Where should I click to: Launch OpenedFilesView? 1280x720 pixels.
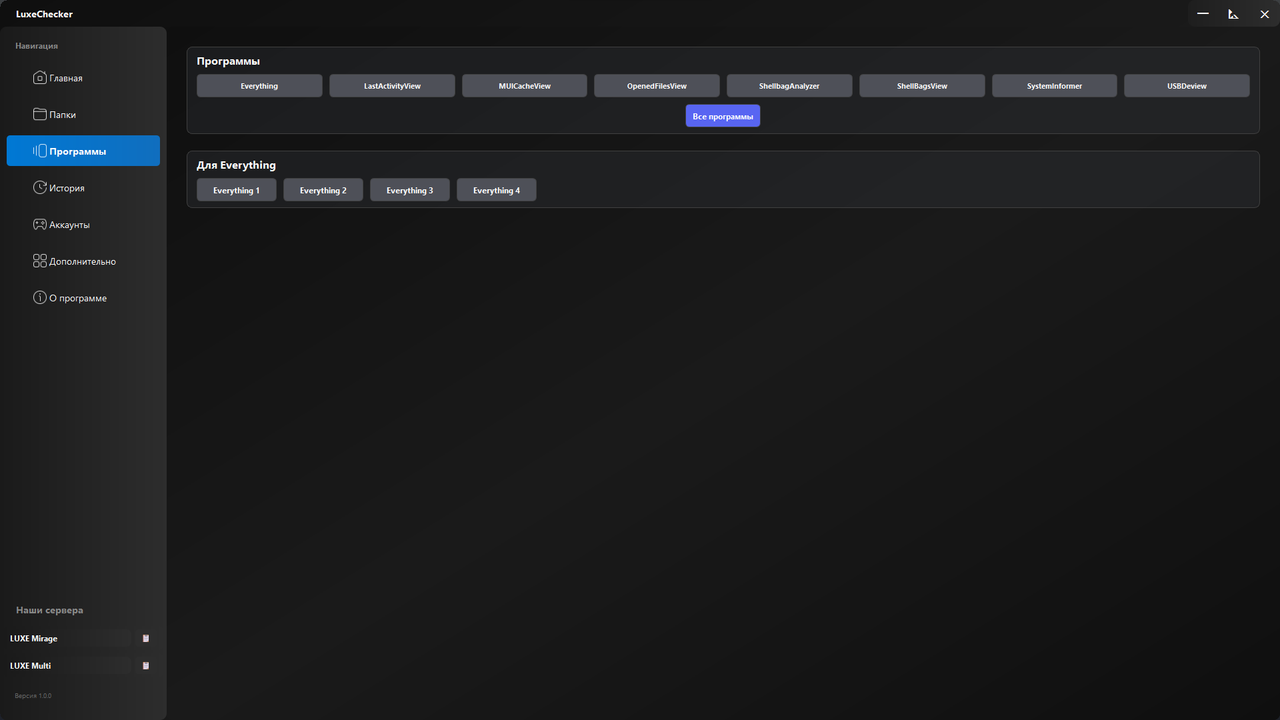[657, 86]
